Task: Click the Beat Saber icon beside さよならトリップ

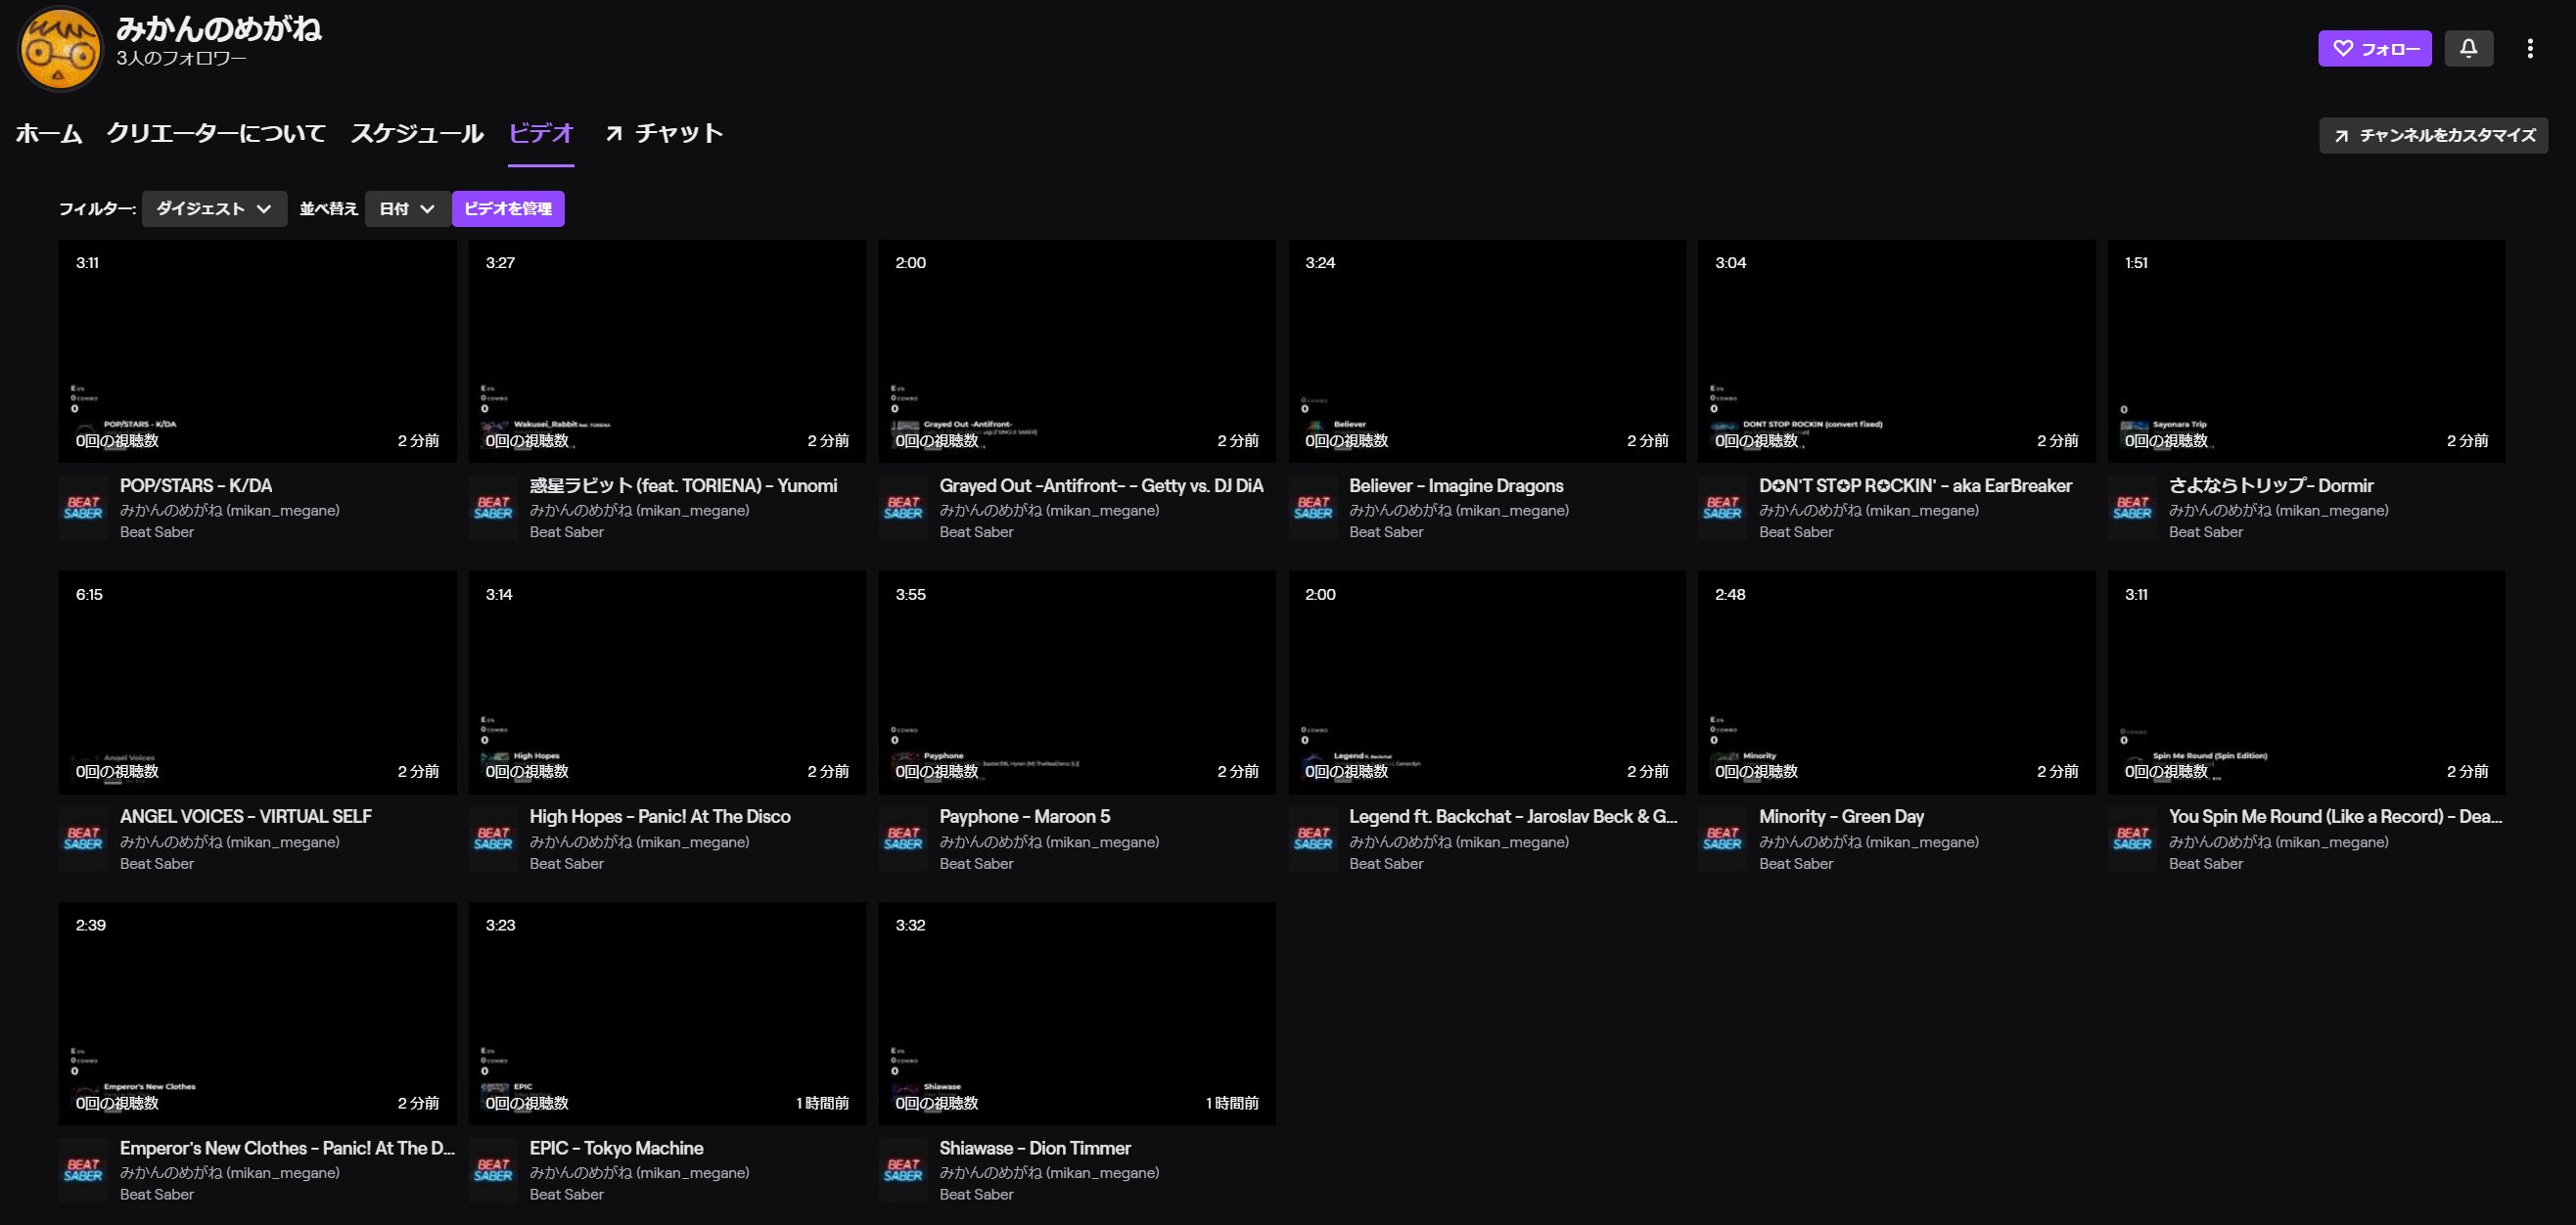Action: 2132,508
